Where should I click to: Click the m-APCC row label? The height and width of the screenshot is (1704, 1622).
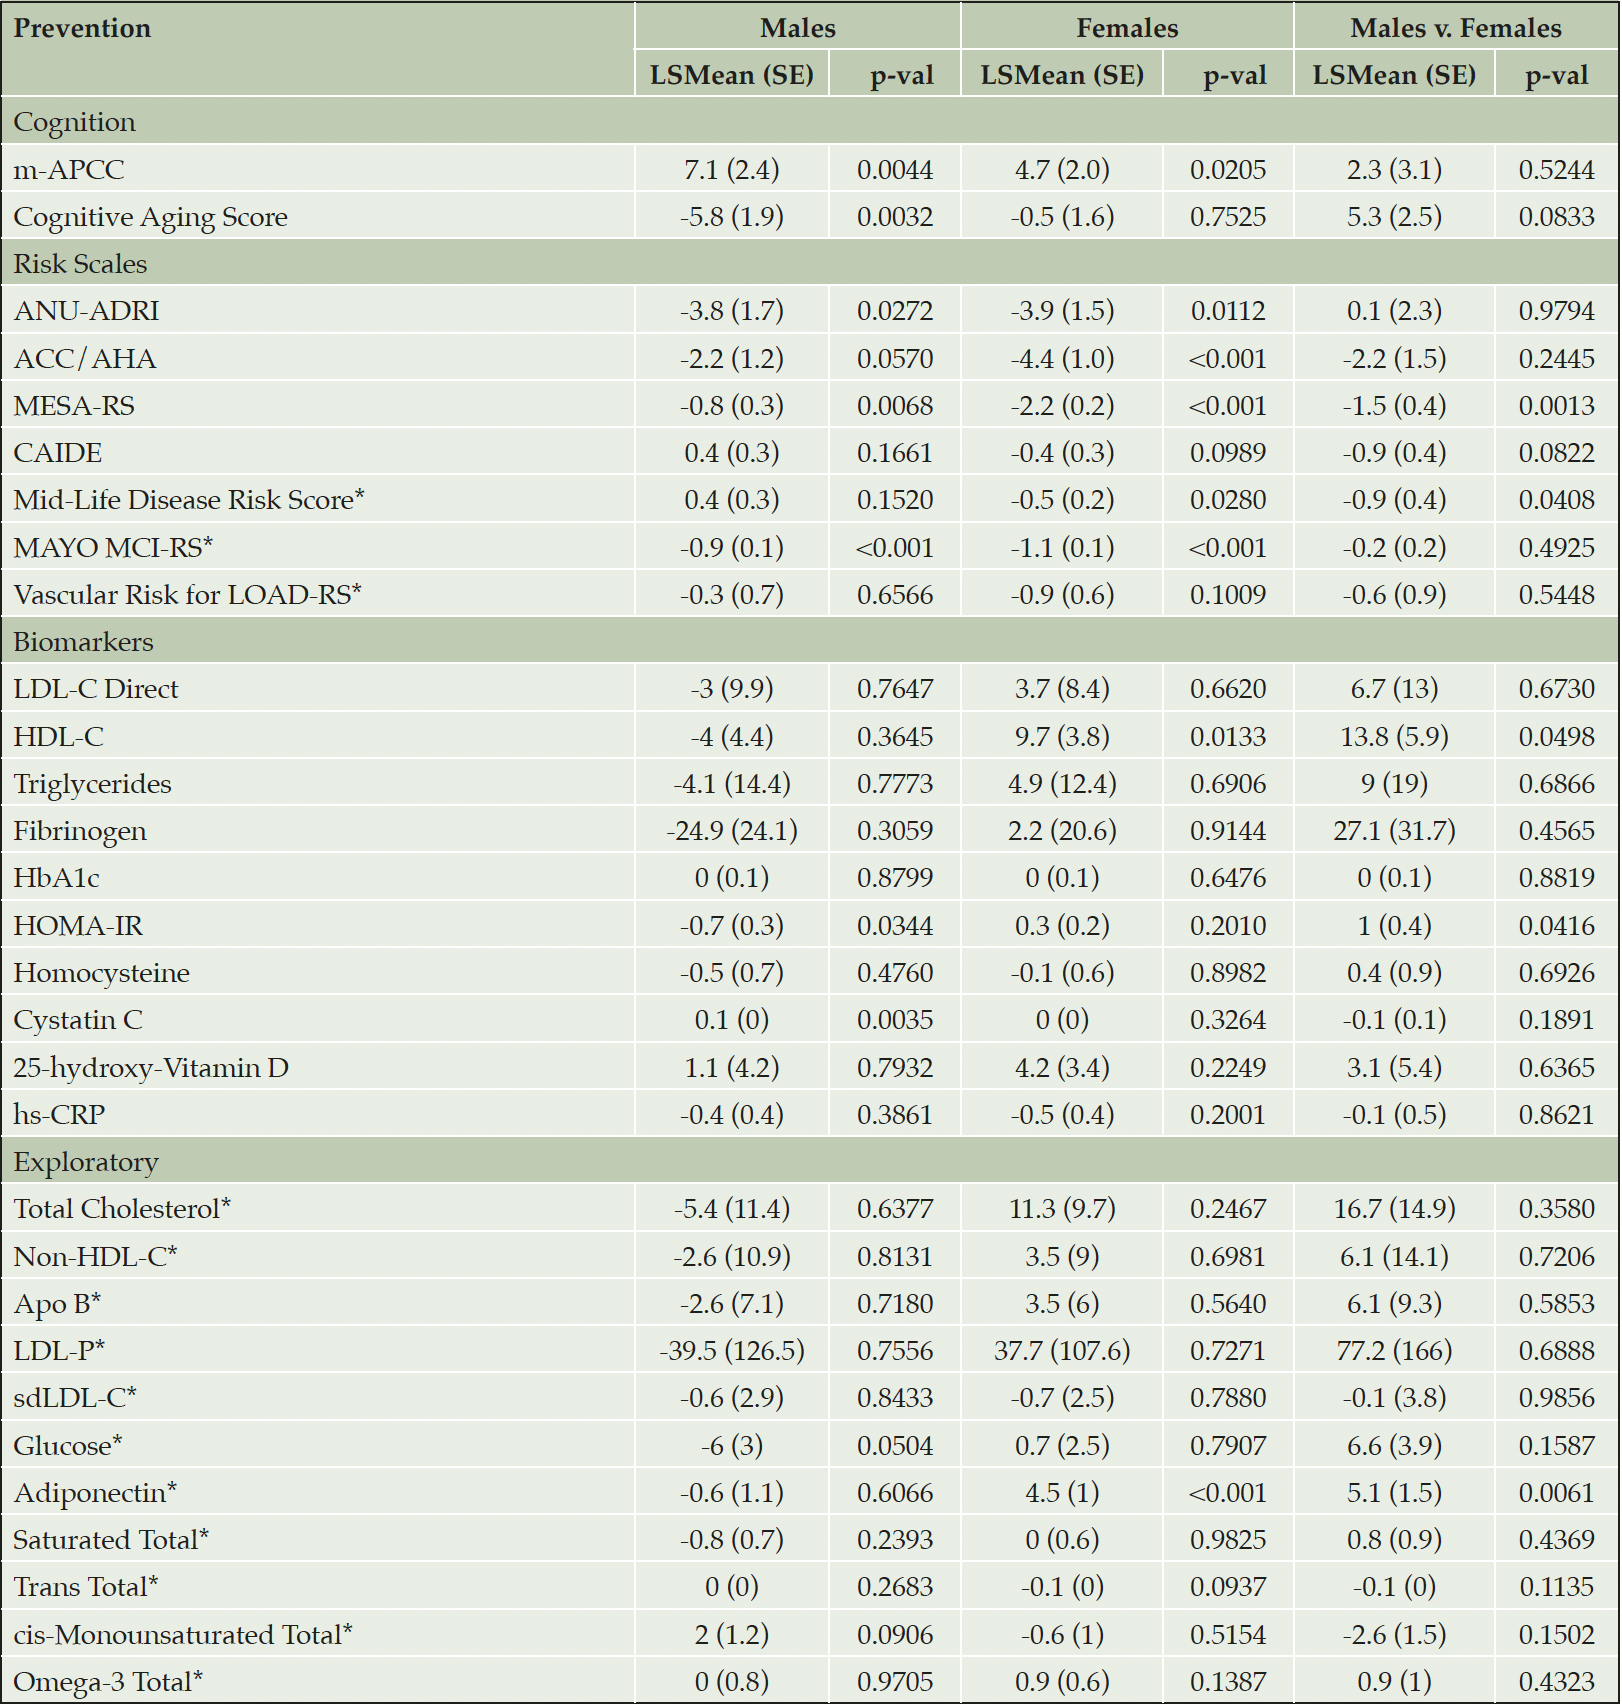(69, 170)
